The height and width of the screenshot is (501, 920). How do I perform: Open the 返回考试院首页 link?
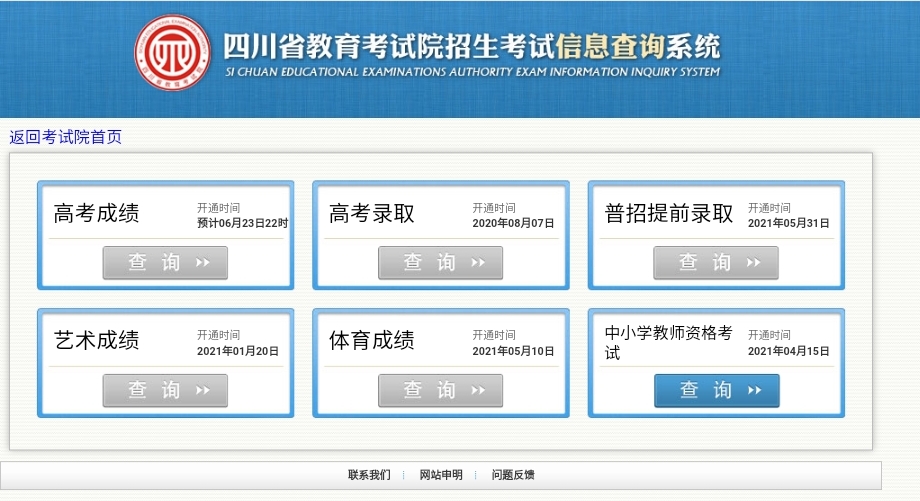65,137
